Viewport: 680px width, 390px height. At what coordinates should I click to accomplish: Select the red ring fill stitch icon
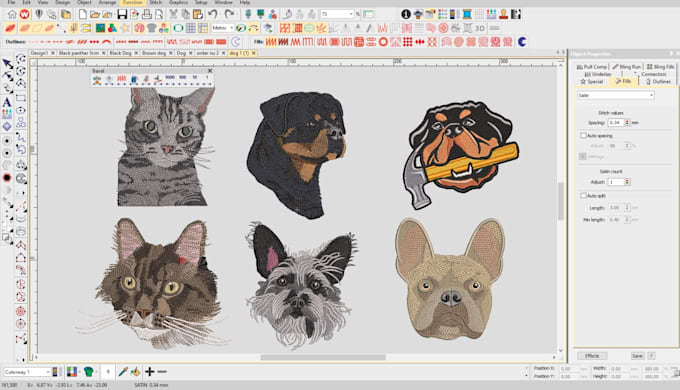(x=383, y=42)
